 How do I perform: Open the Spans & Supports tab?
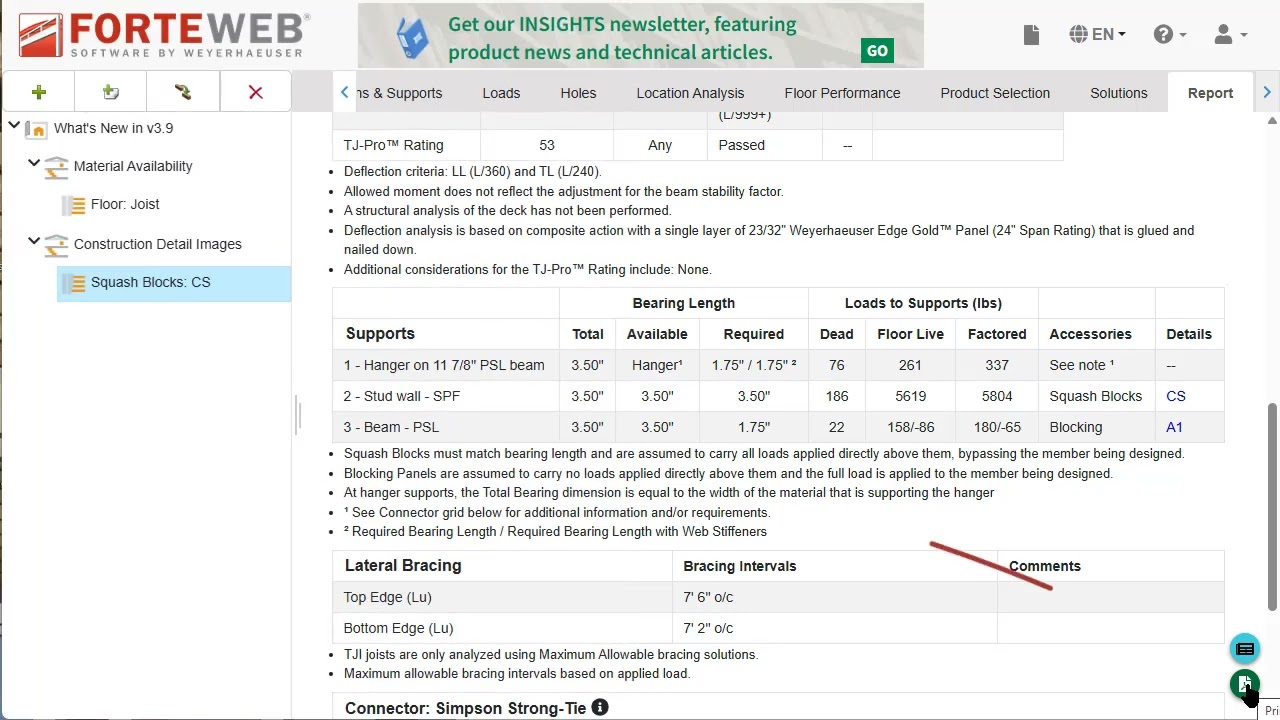tap(398, 93)
